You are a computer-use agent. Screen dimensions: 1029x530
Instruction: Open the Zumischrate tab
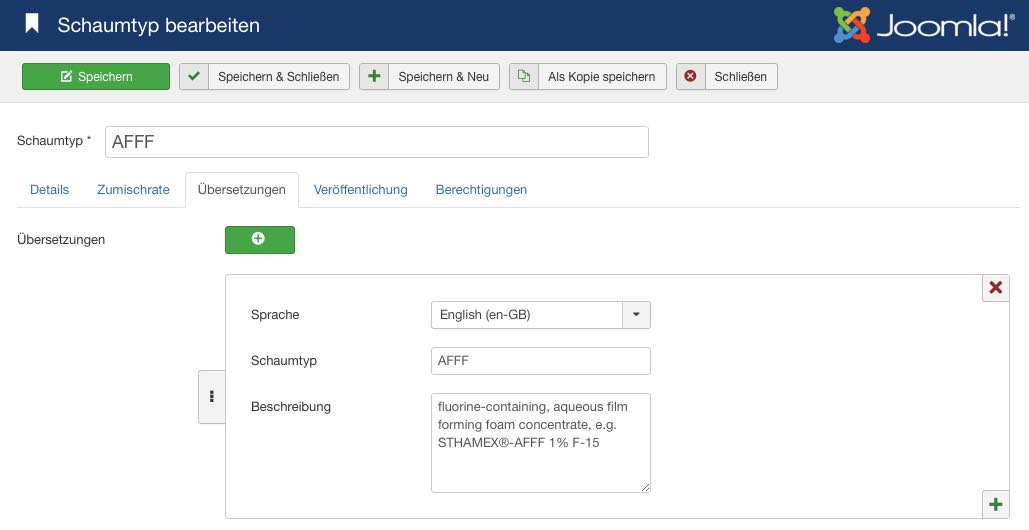coord(133,190)
